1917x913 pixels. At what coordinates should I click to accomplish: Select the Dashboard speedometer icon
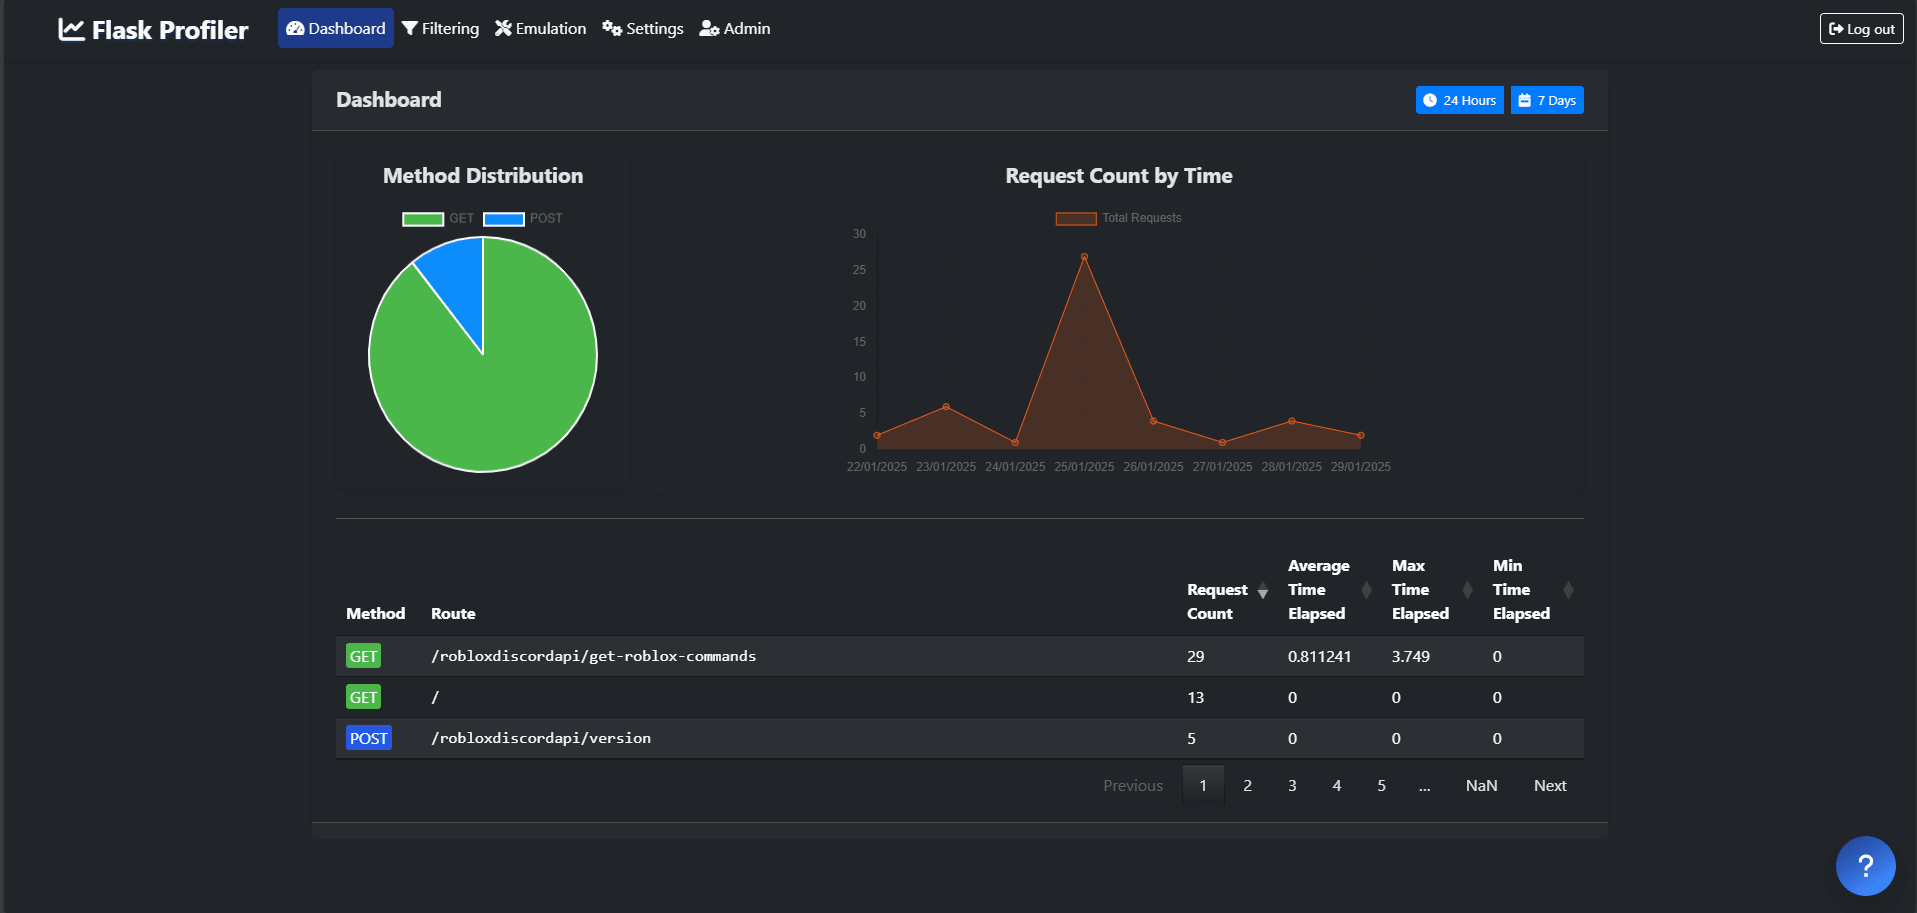coord(294,28)
